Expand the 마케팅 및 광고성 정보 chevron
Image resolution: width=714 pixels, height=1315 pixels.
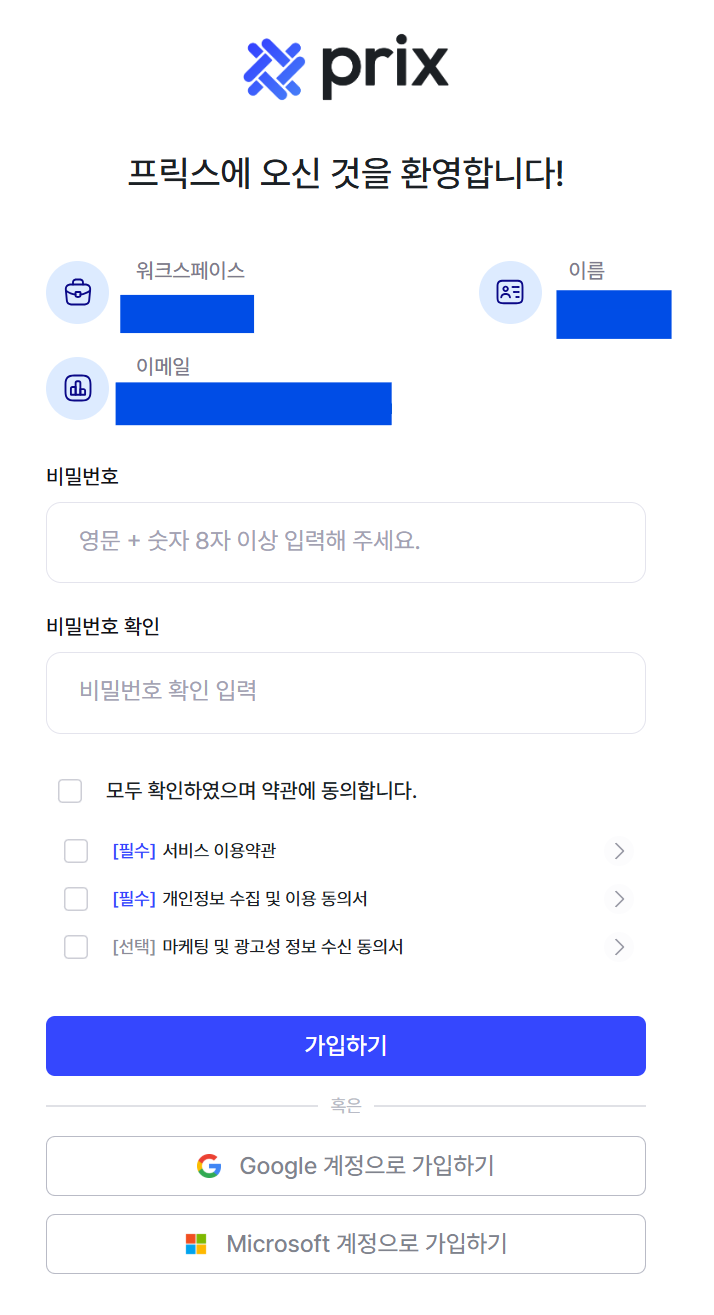[x=619, y=946]
